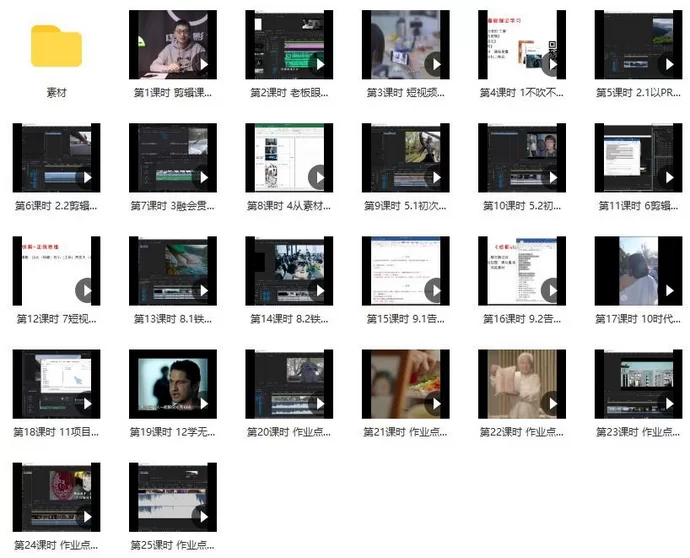Open 第7课时 3融会贯 video thumbnail
Viewport: 690px width, 558px height.
173,158
